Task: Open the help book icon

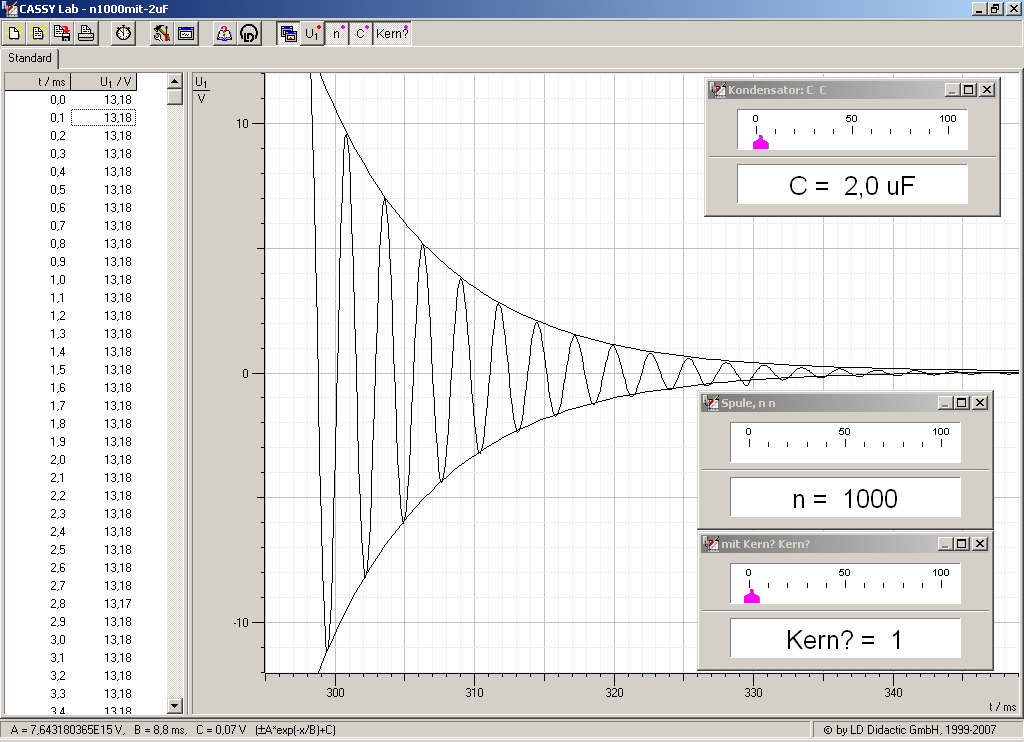Action: coord(224,33)
